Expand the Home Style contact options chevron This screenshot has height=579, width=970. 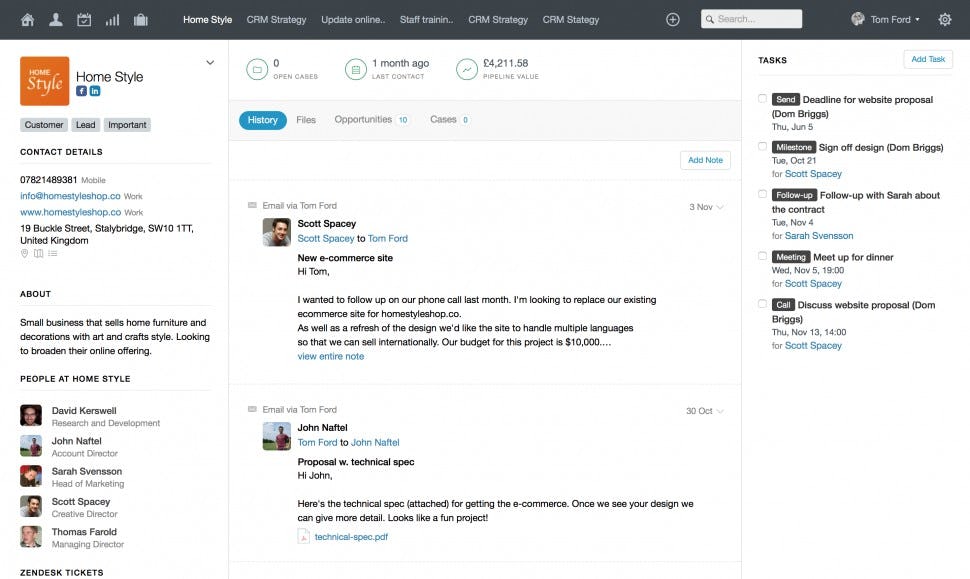(x=210, y=63)
